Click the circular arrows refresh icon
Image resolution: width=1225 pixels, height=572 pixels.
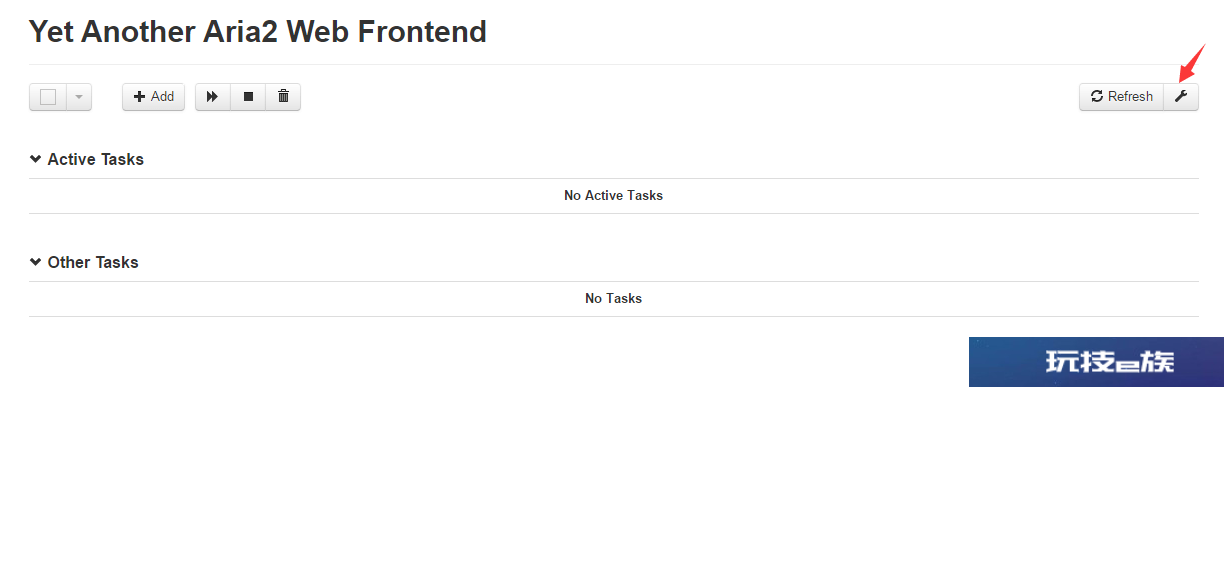point(1097,96)
